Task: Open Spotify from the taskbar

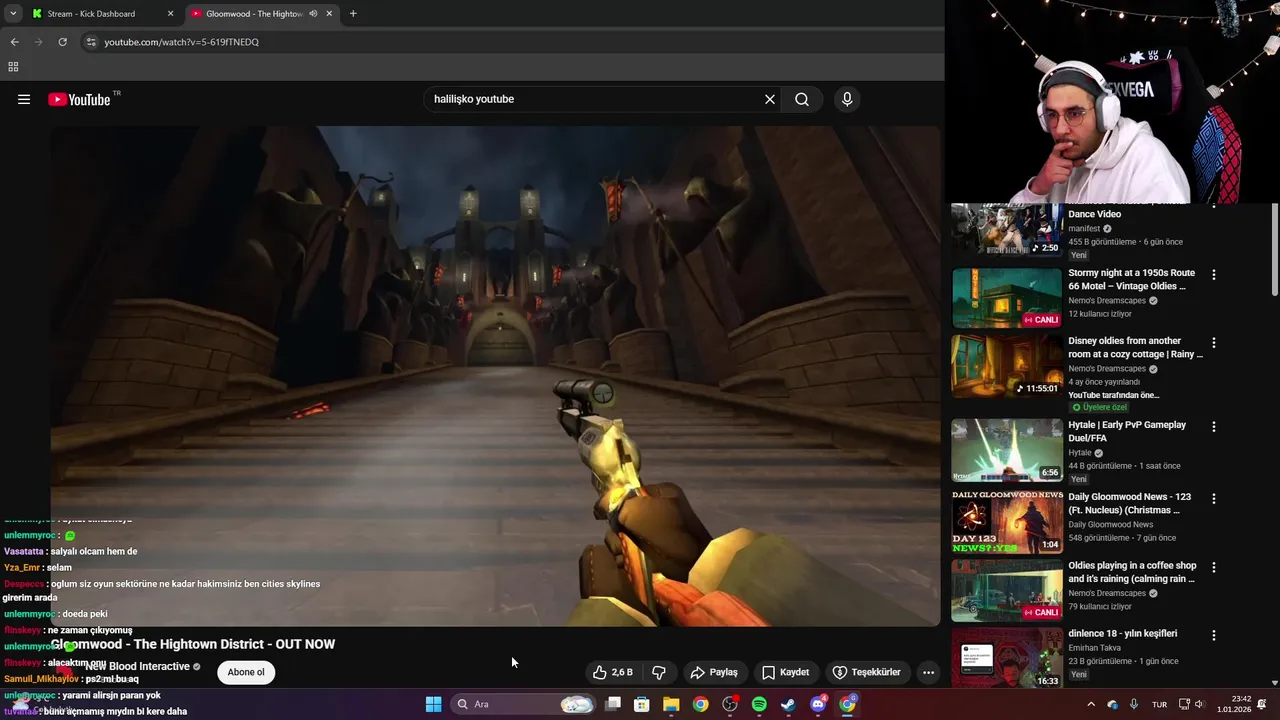Action: pos(759,704)
